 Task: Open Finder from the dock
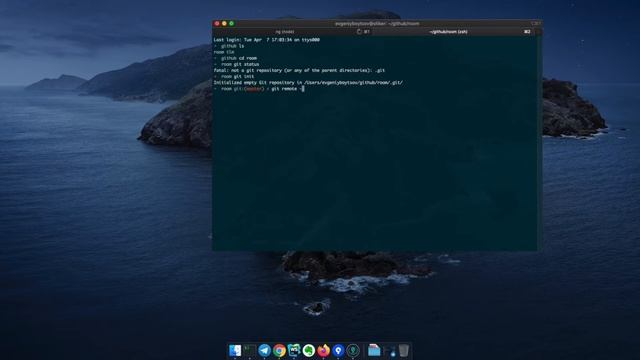pos(235,350)
